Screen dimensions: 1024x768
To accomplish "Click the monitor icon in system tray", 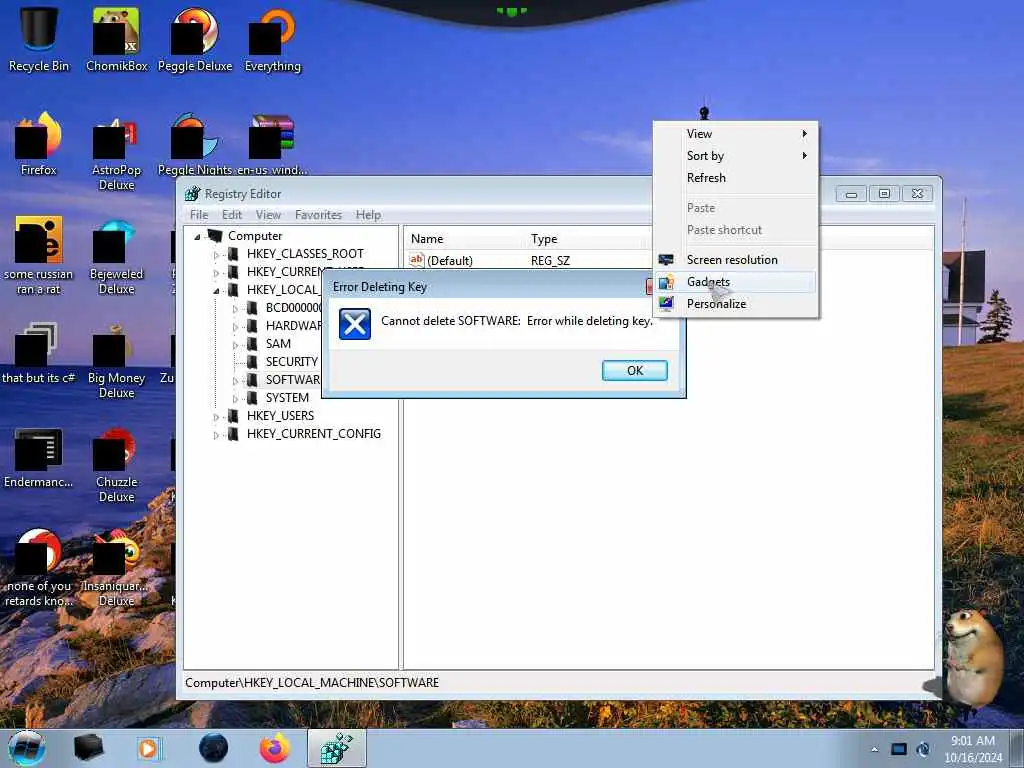I will (899, 750).
